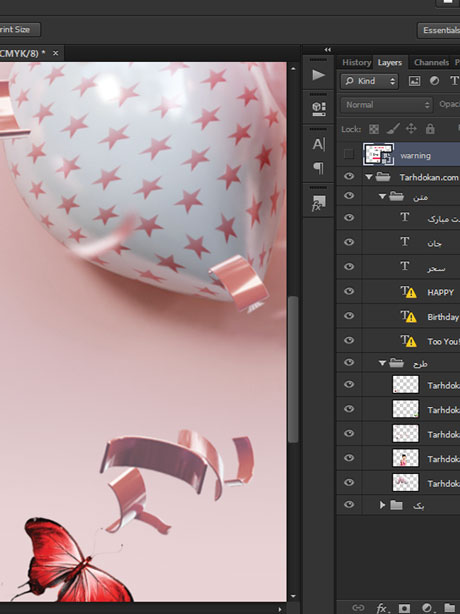Hide the HAPPY text layer

click(x=349, y=291)
